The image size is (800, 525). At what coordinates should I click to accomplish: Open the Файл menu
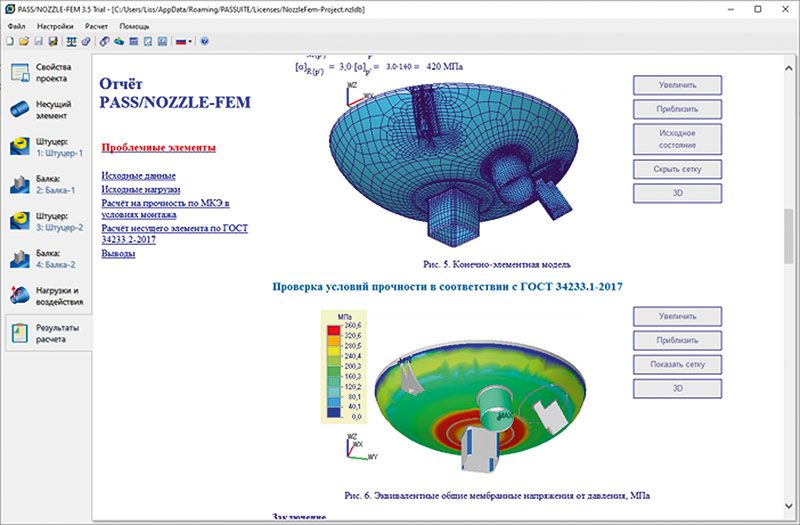click(x=17, y=26)
